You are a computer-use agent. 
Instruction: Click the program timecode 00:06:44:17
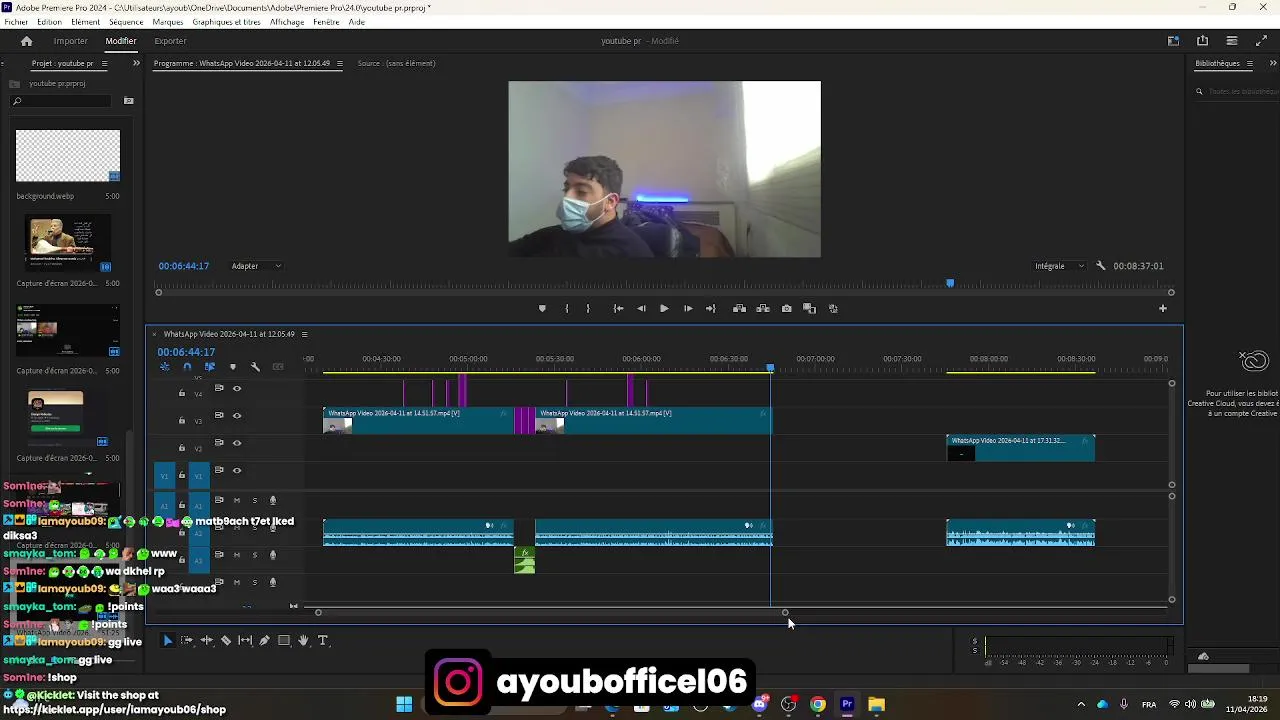pyautogui.click(x=183, y=266)
